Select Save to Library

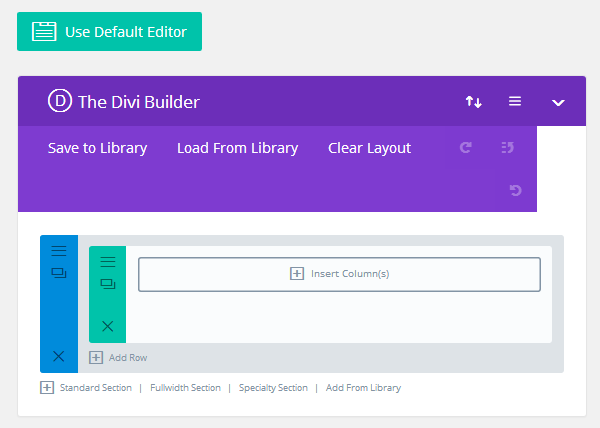coord(97,148)
